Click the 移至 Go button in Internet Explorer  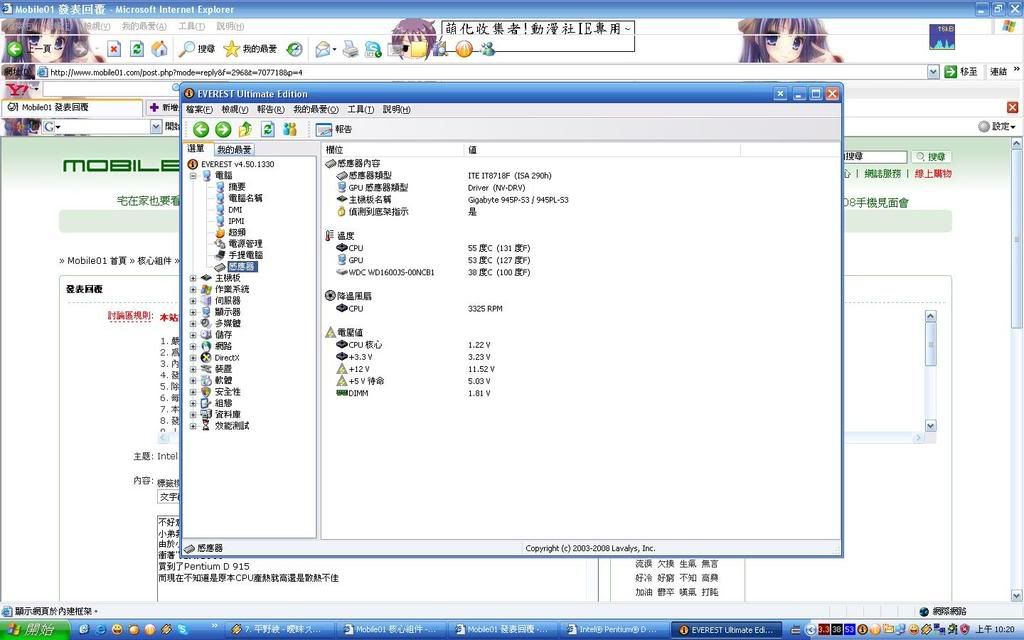click(x=961, y=72)
